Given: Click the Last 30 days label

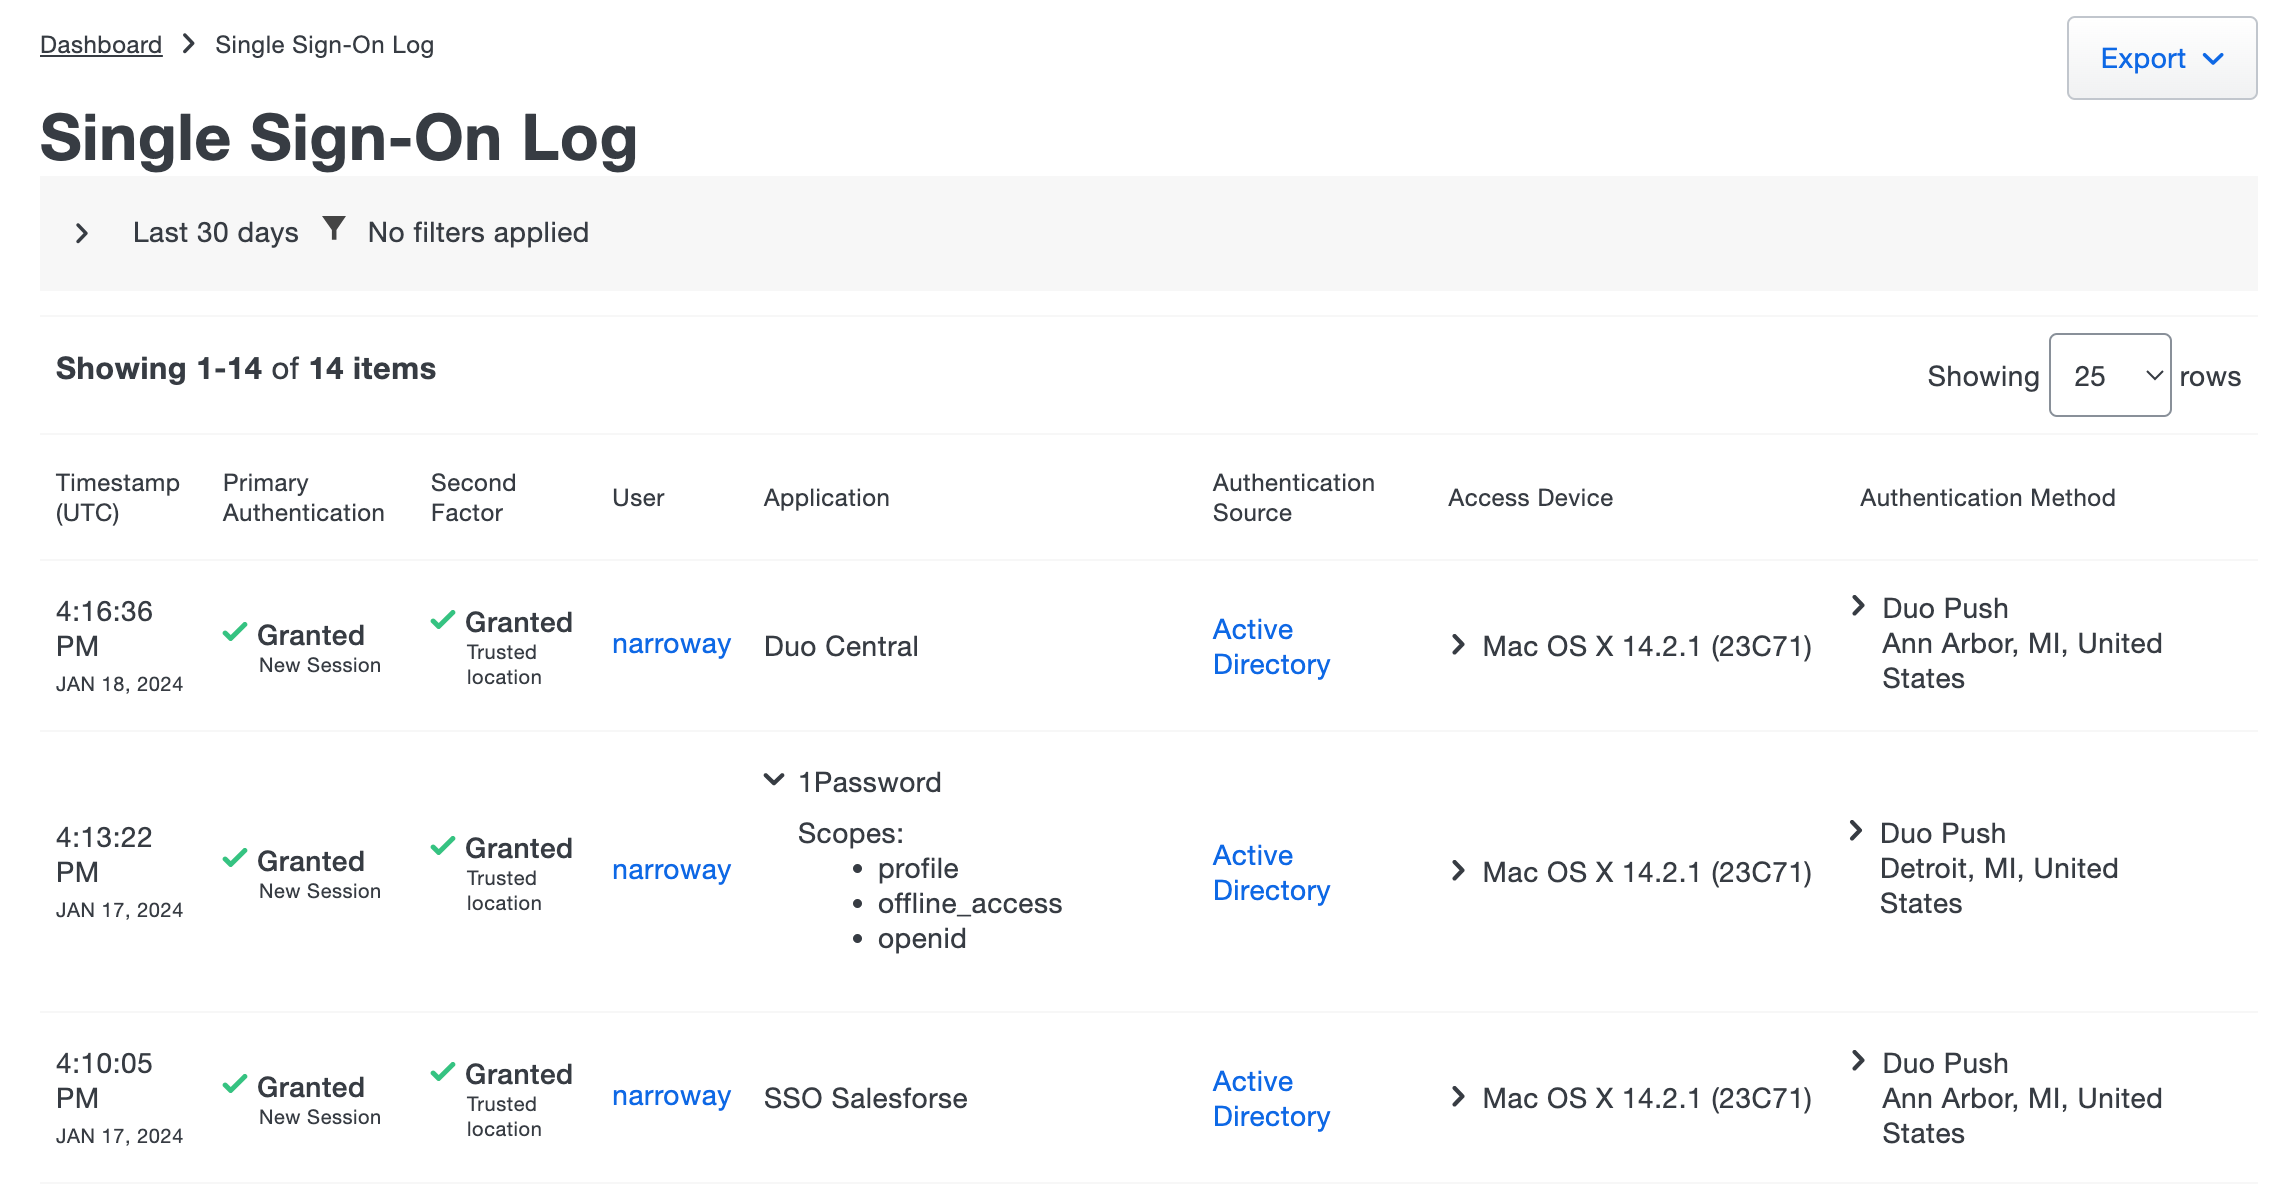Looking at the screenshot, I should pyautogui.click(x=215, y=233).
